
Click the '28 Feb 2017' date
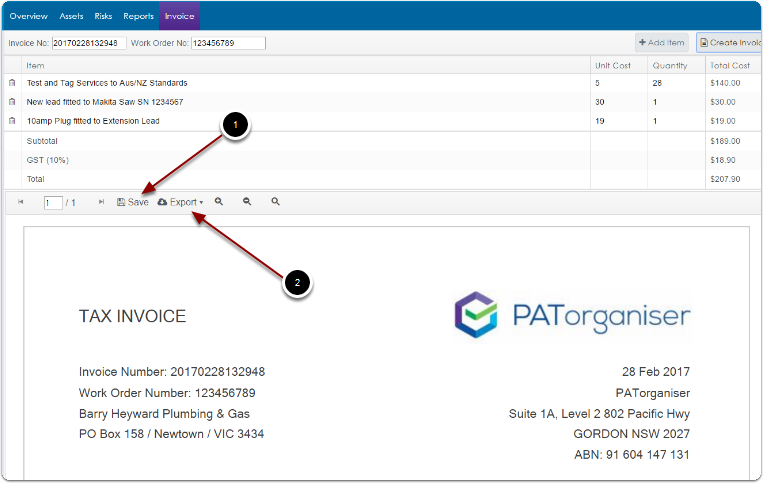coord(655,372)
